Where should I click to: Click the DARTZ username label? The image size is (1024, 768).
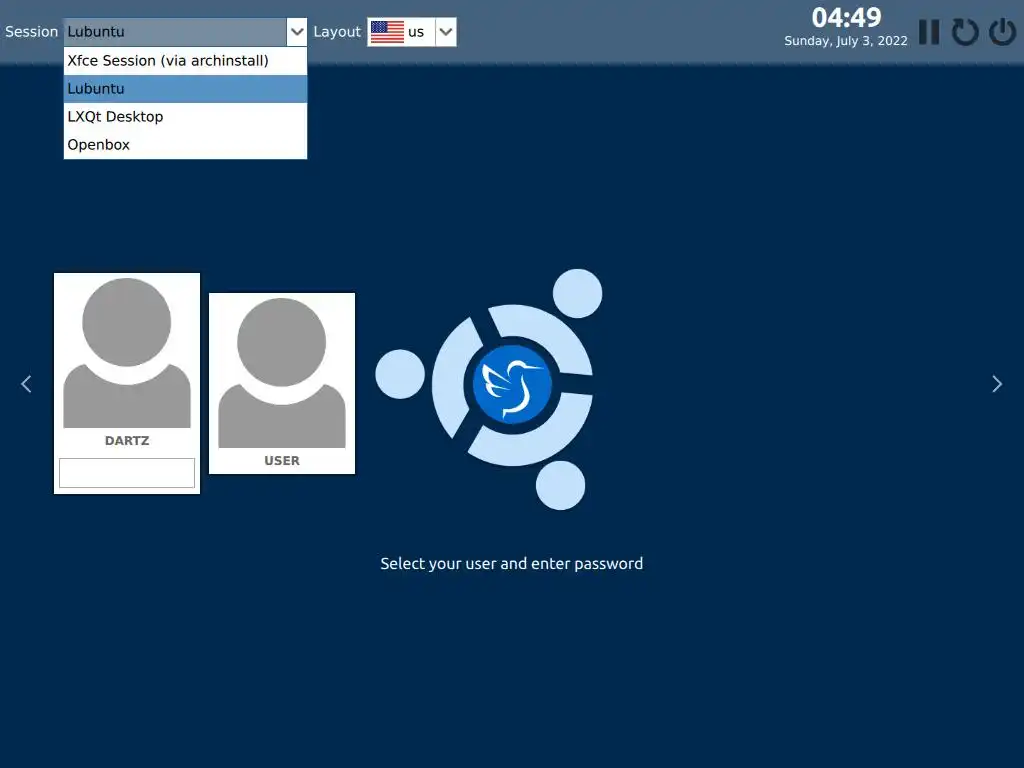(x=127, y=441)
